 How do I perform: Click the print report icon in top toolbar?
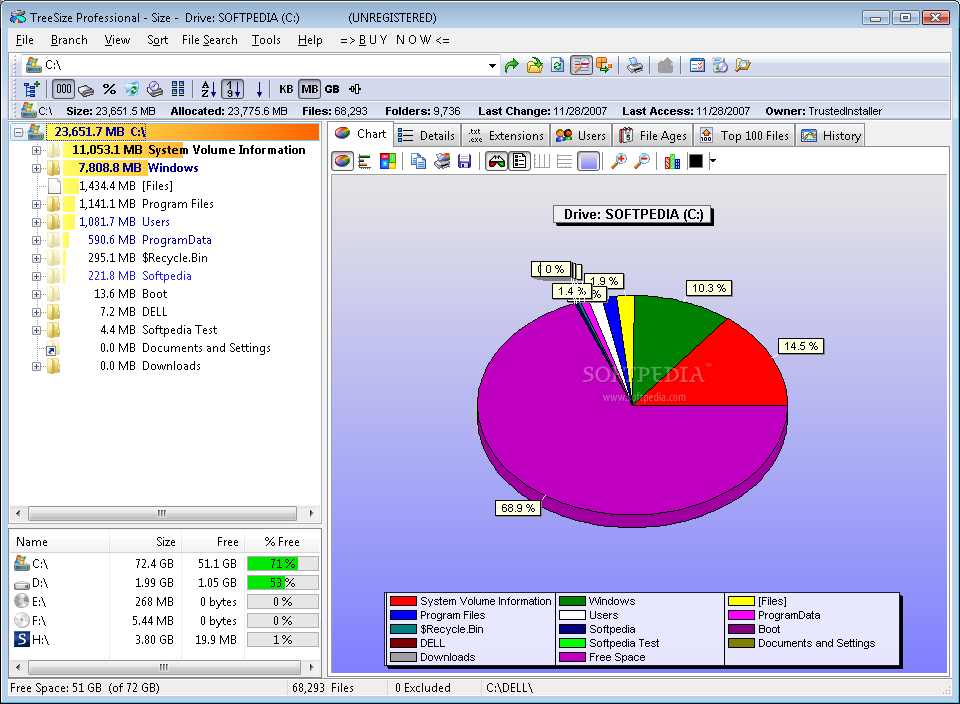click(x=635, y=65)
